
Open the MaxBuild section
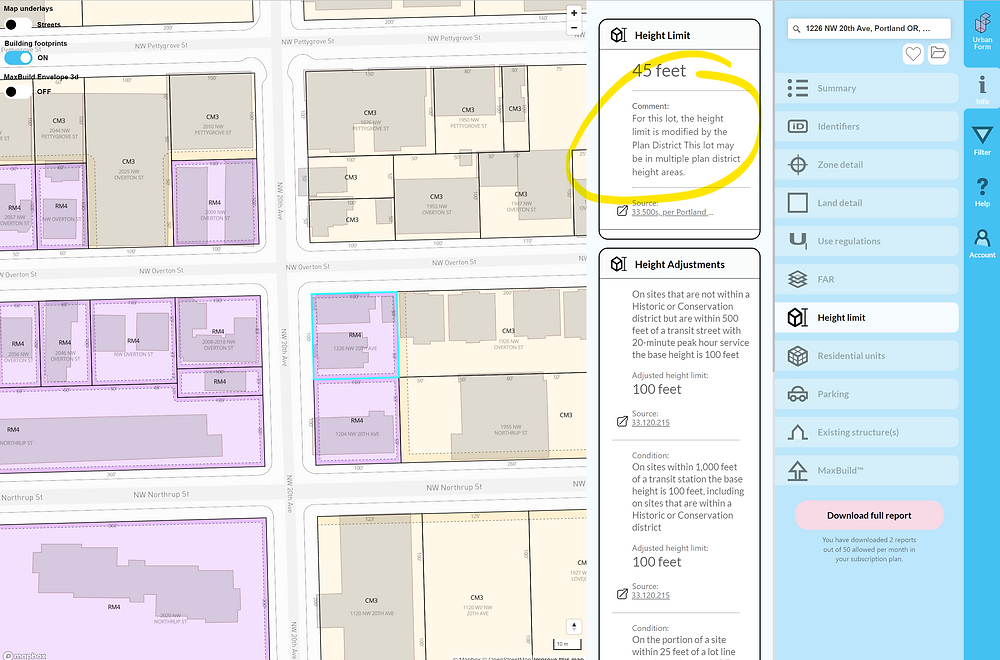click(x=867, y=471)
